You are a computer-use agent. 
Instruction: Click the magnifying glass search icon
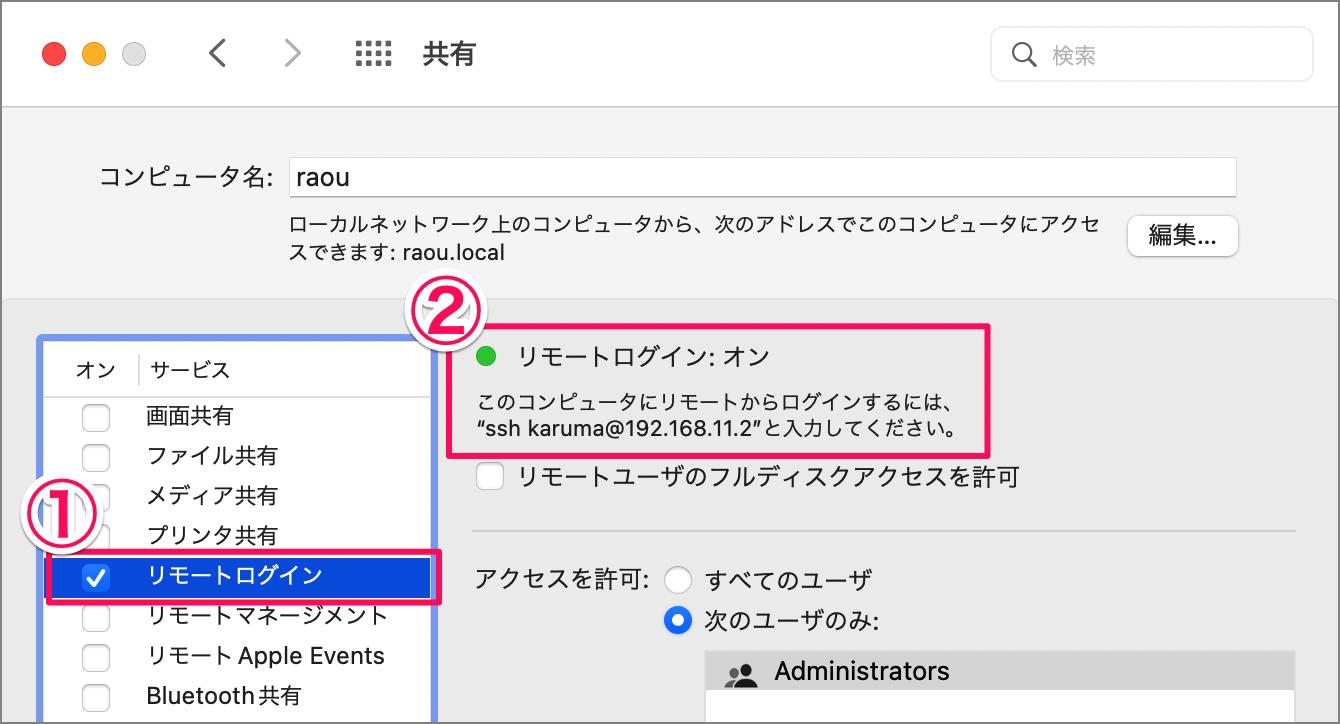[x=1023, y=54]
